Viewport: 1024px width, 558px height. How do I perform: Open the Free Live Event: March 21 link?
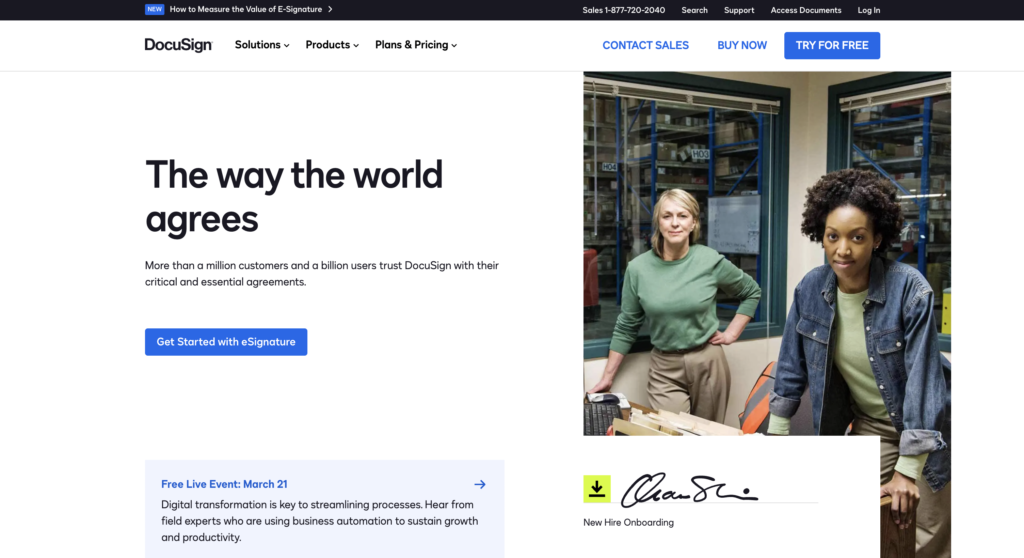pyautogui.click(x=224, y=484)
